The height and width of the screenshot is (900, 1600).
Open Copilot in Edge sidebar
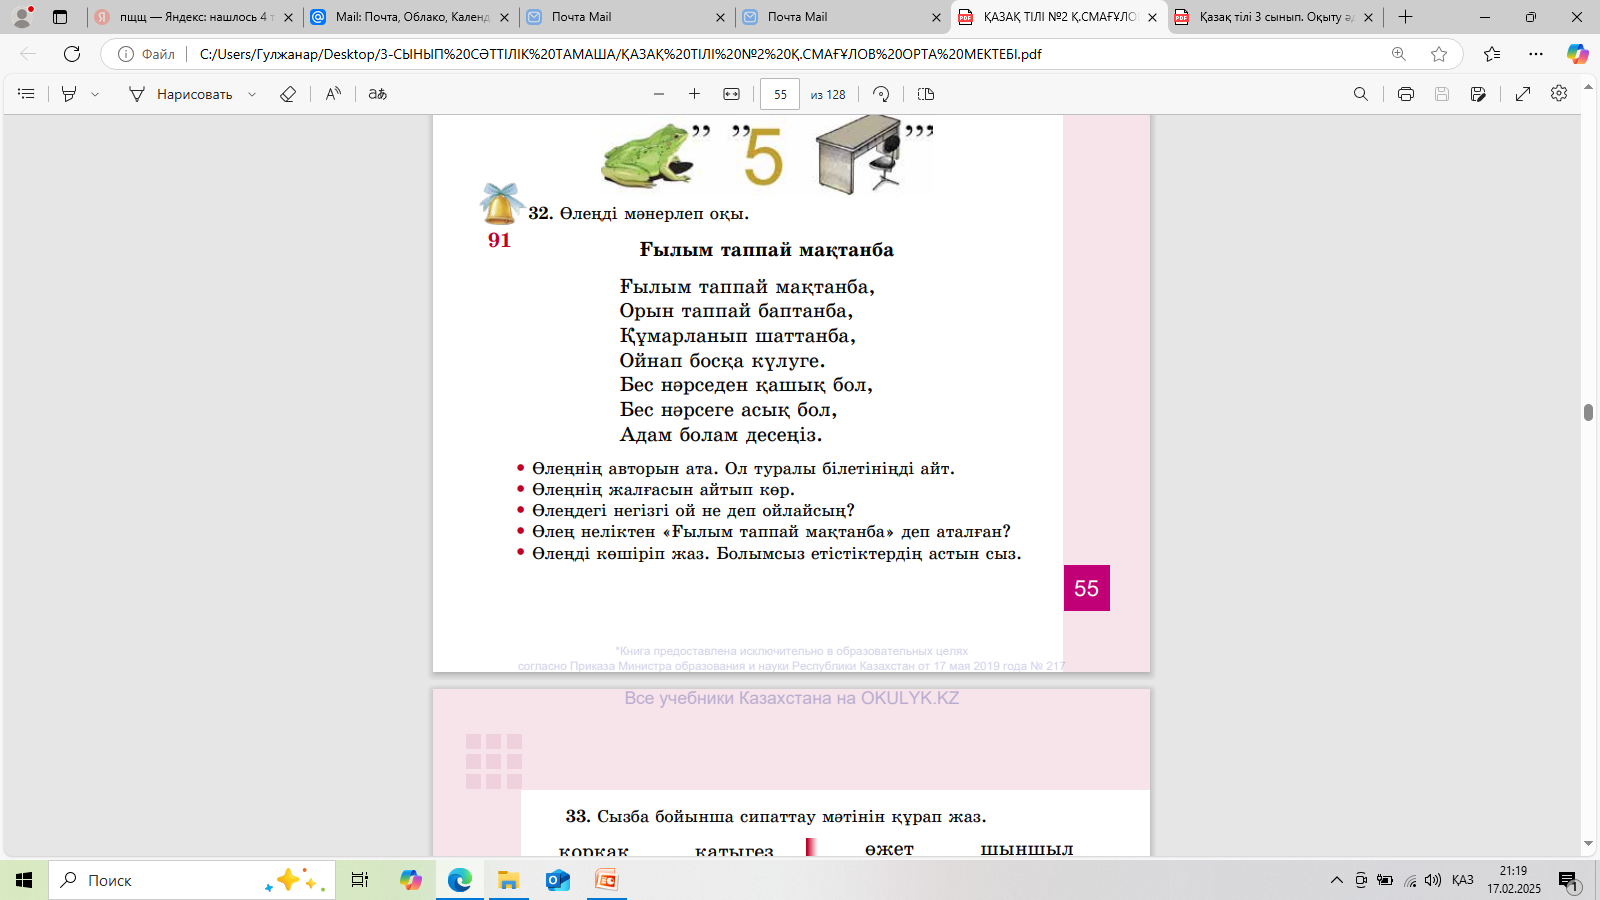(x=1578, y=54)
